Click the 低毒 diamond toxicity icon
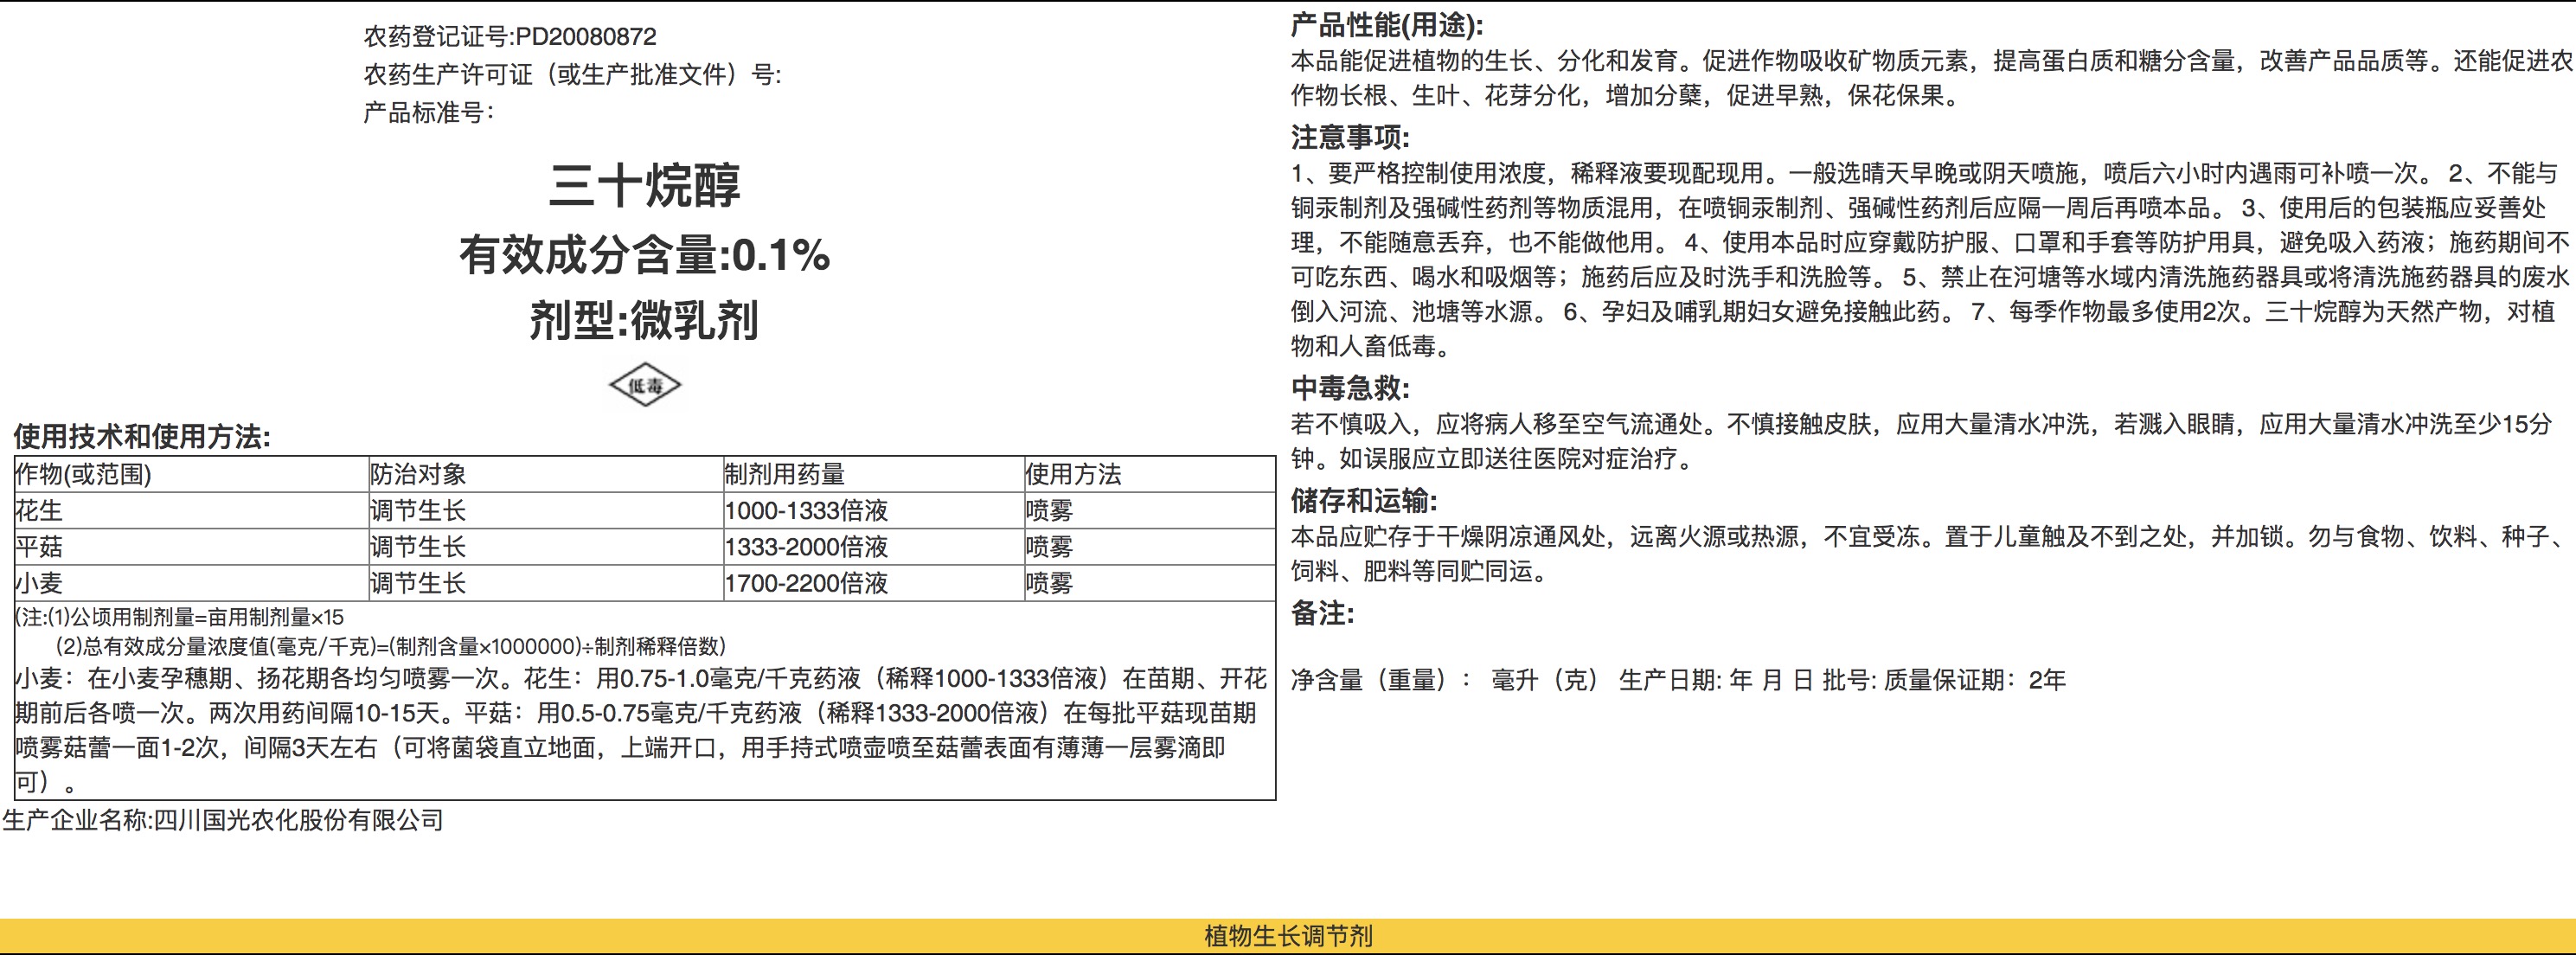Viewport: 2576px width, 955px height. tap(645, 385)
